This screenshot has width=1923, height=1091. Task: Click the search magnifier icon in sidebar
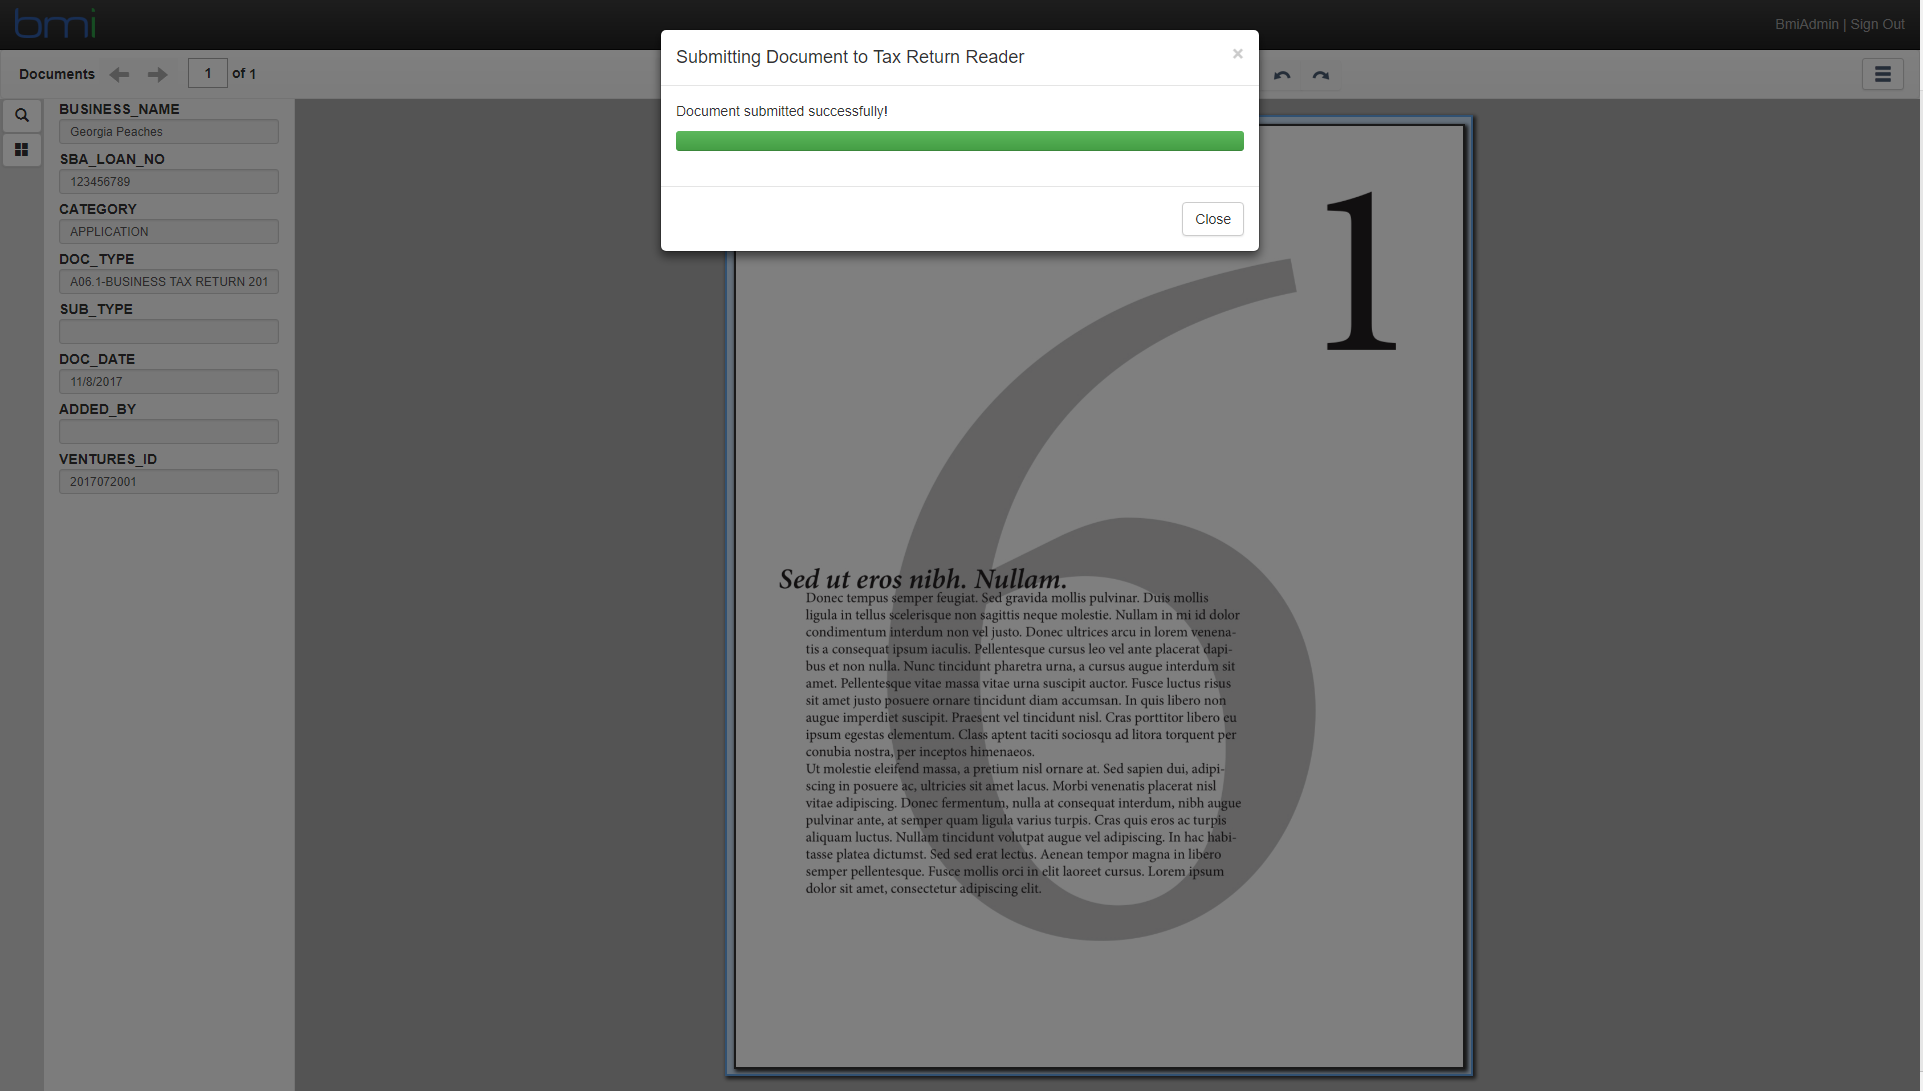coord(22,115)
